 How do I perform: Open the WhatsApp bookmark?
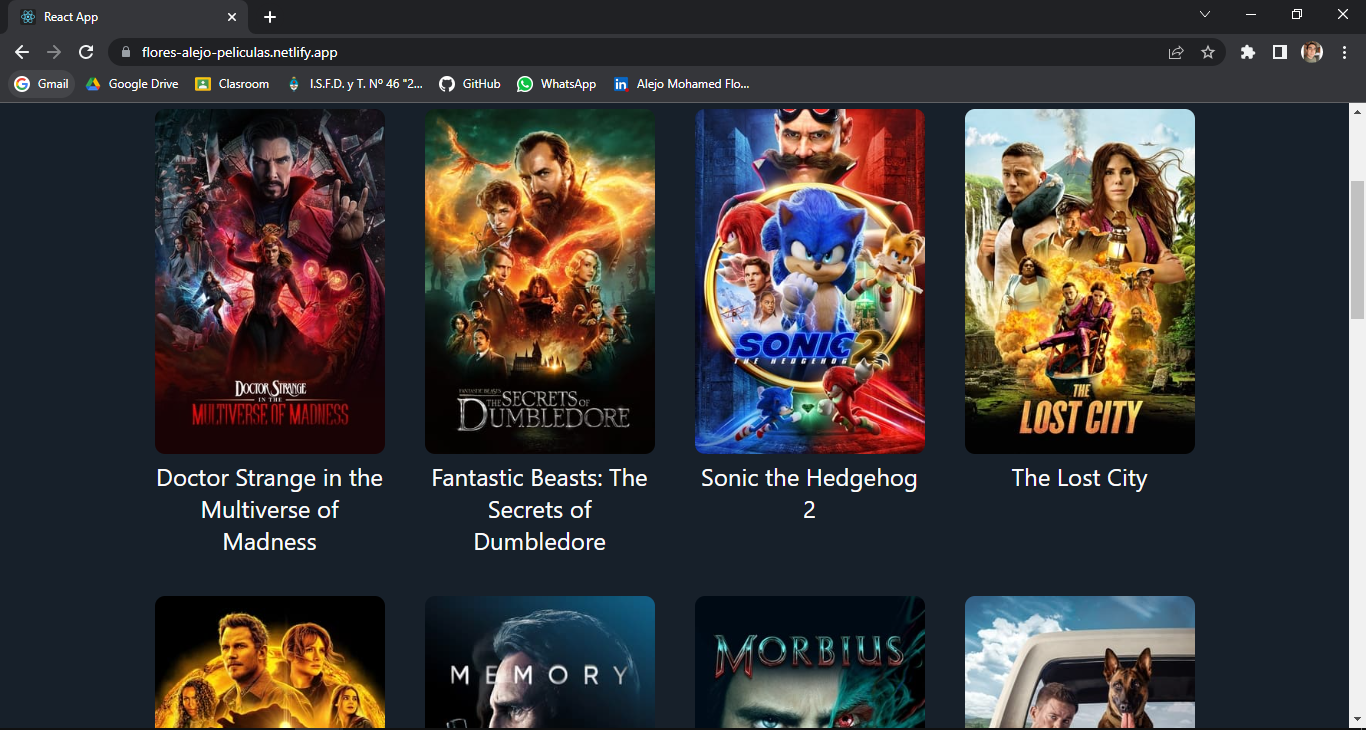[x=557, y=84]
